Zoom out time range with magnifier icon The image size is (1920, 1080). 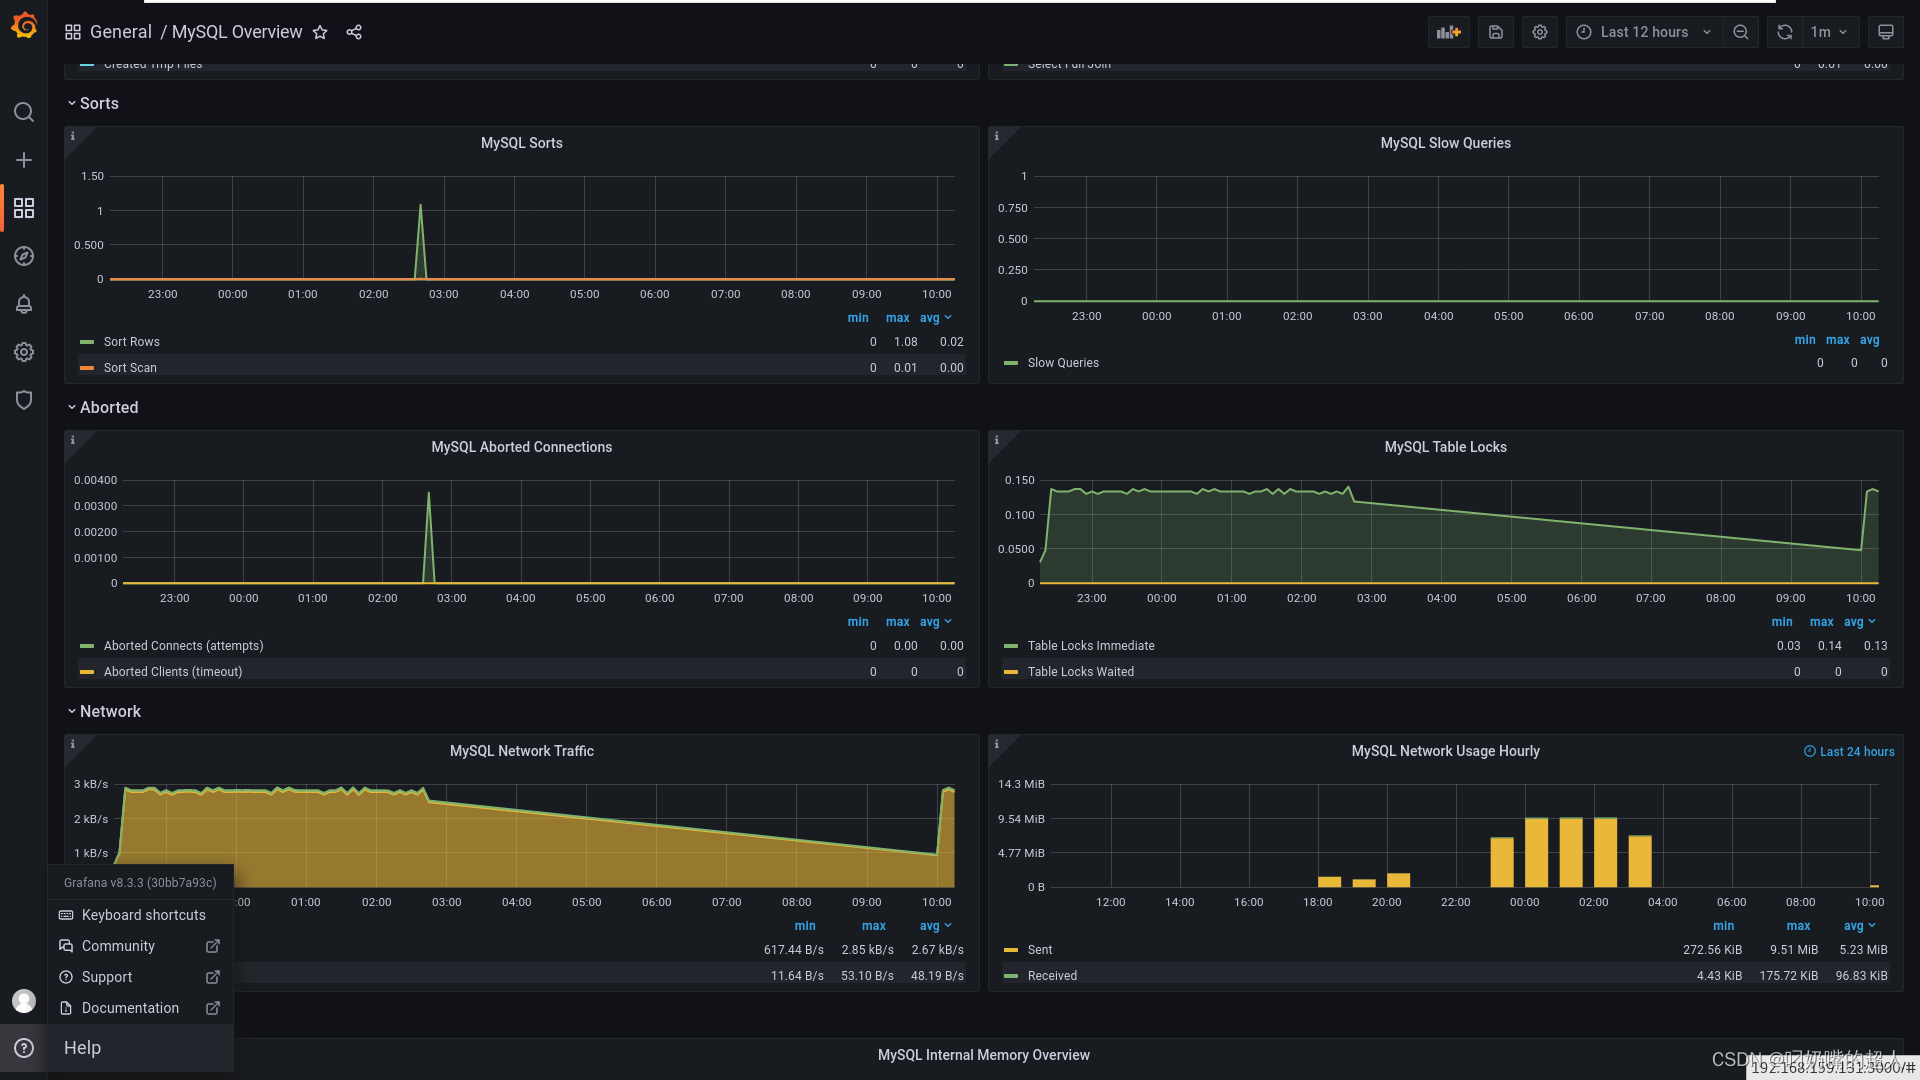(1741, 32)
